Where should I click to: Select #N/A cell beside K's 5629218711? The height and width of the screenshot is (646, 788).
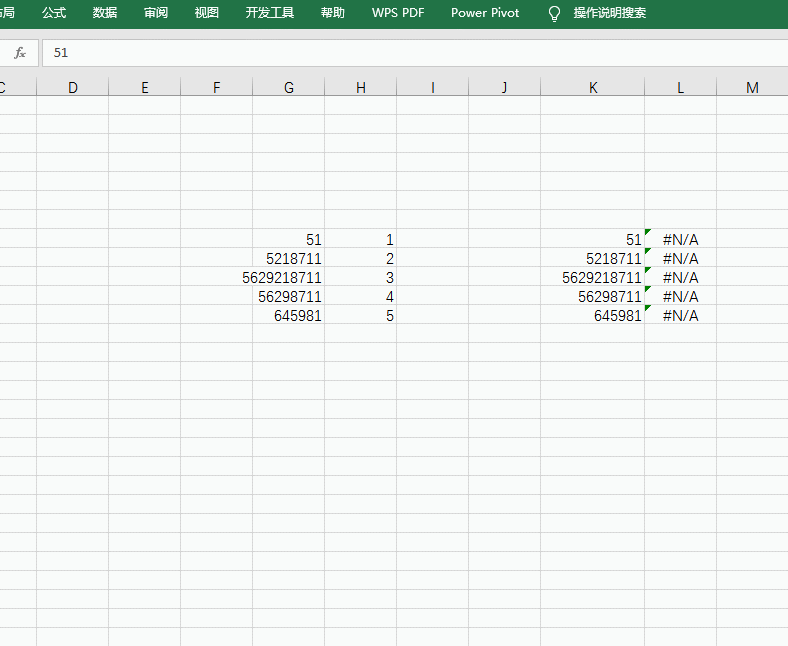[680, 276]
